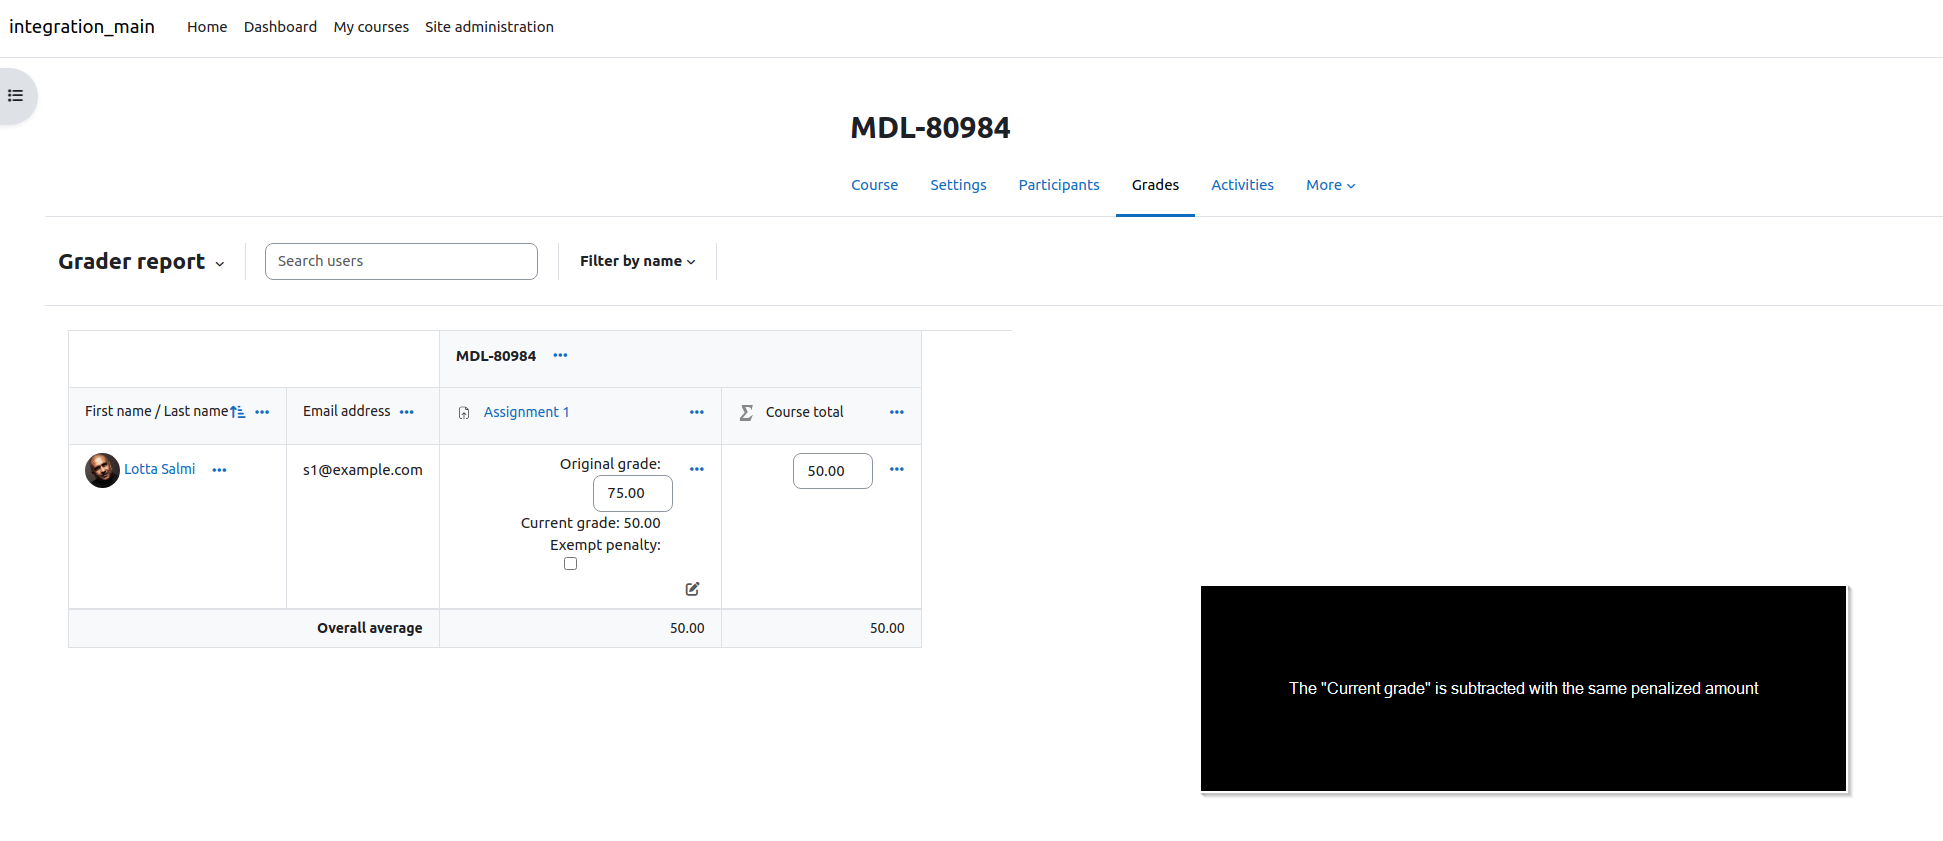Open Site administration
Viewport: 1943px width, 841px height.
pos(489,27)
